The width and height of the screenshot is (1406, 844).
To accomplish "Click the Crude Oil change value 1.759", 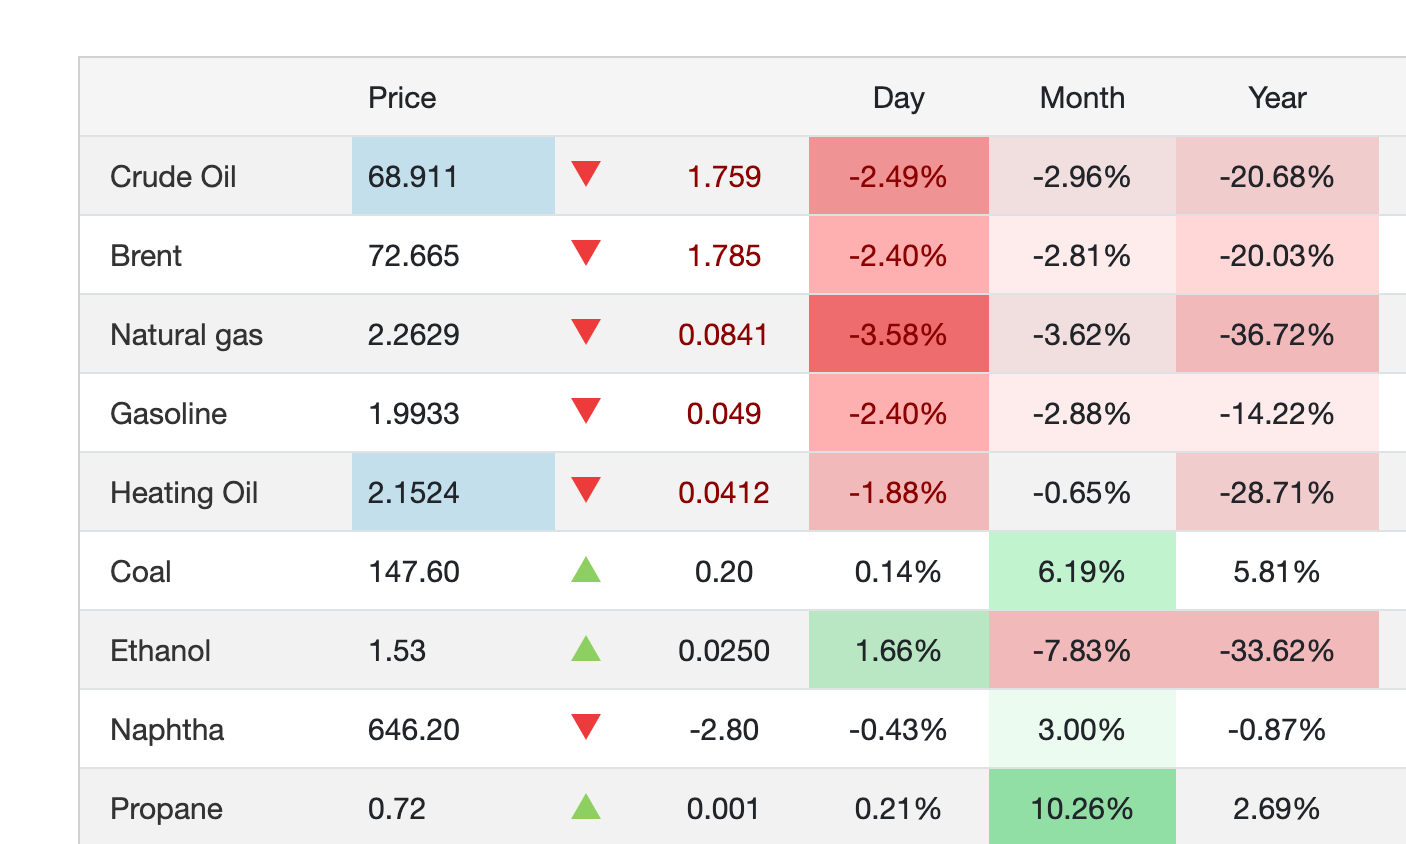I will (724, 177).
